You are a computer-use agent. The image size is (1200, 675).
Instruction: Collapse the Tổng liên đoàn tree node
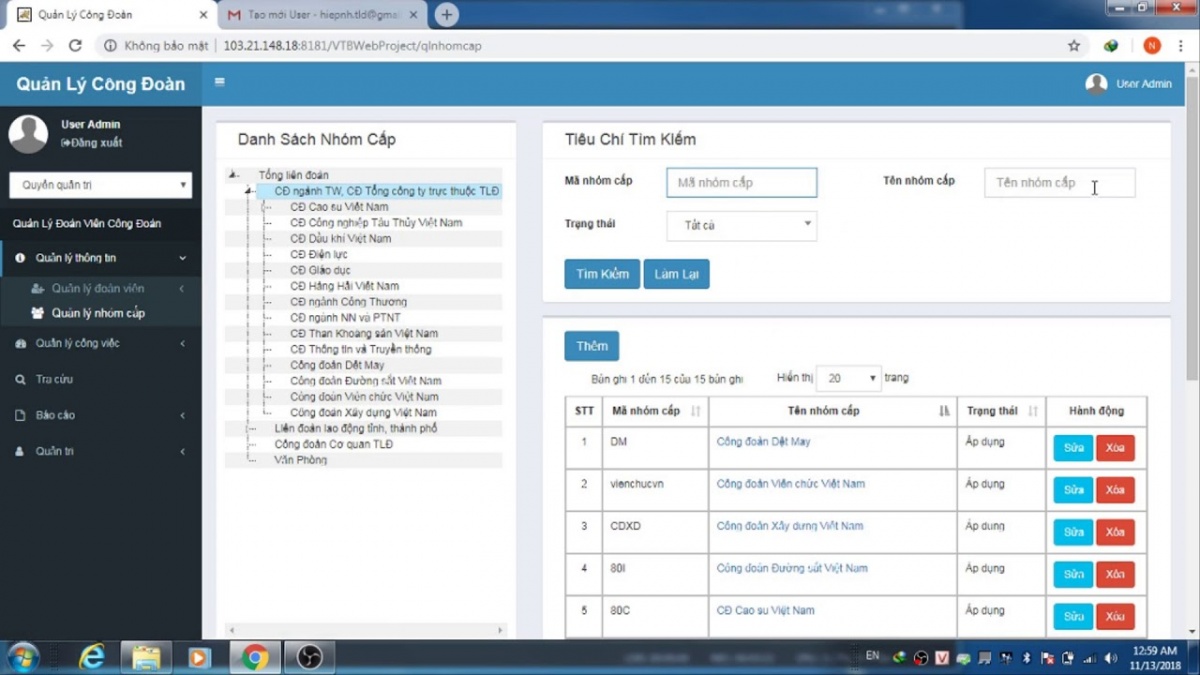[233, 175]
